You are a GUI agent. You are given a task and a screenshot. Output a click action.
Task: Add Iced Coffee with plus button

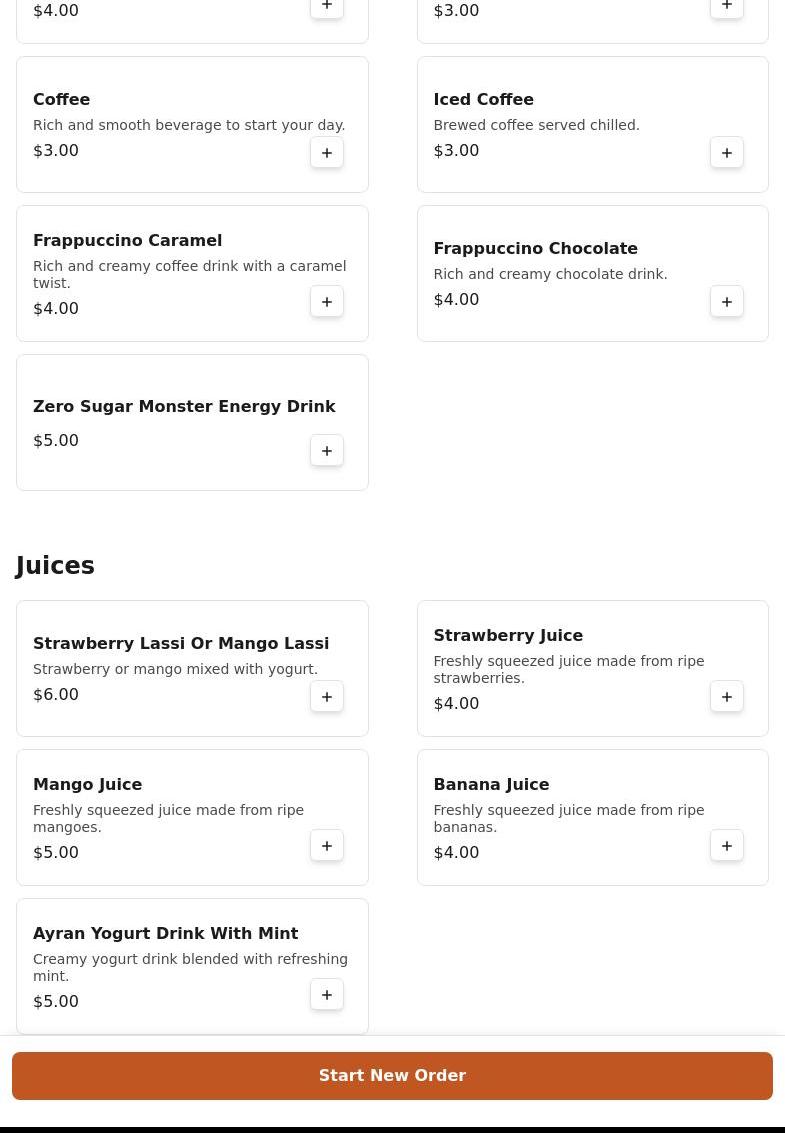[726, 152]
